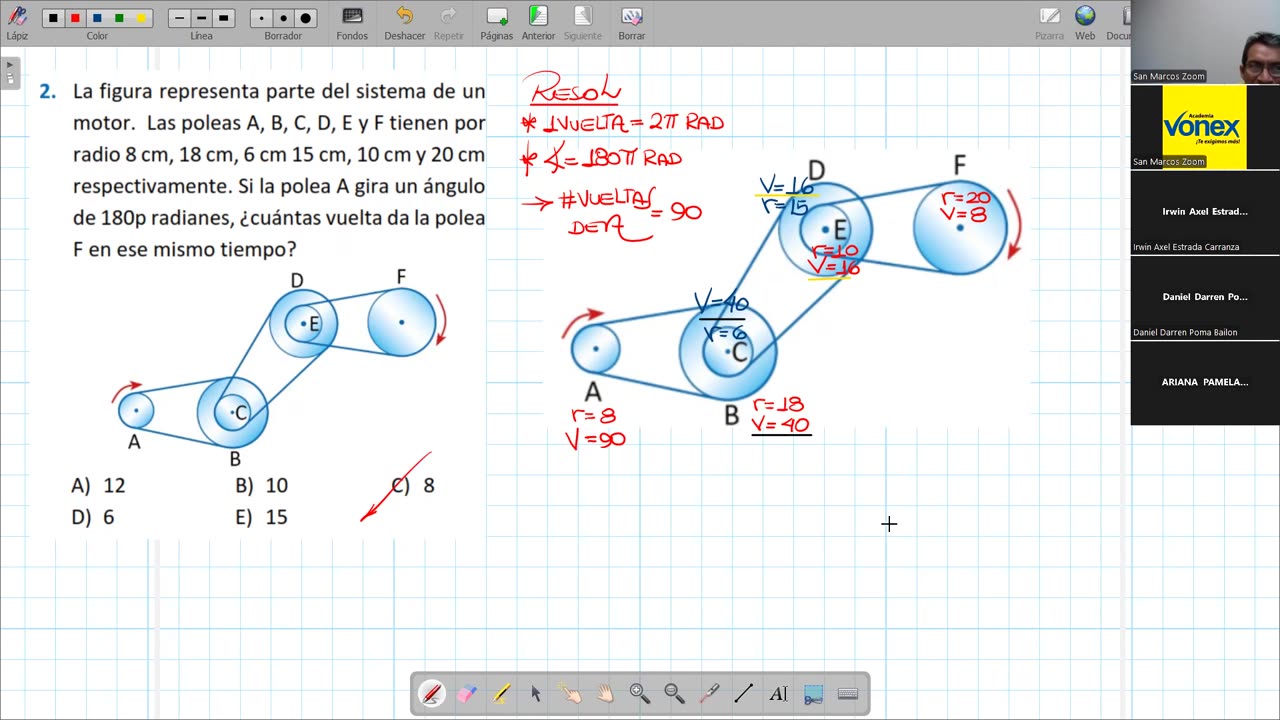The image size is (1280, 720).
Task: Choose the green pen color
Action: [119, 18]
